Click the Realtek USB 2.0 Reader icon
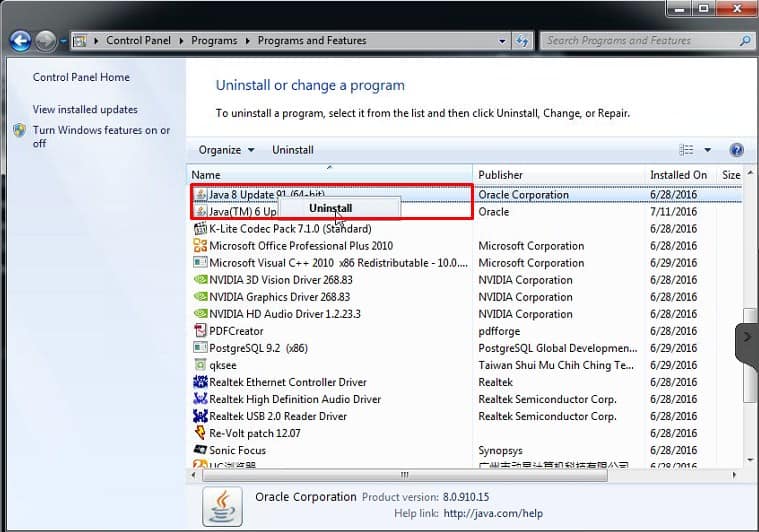This screenshot has height=532, width=759. click(x=200, y=416)
